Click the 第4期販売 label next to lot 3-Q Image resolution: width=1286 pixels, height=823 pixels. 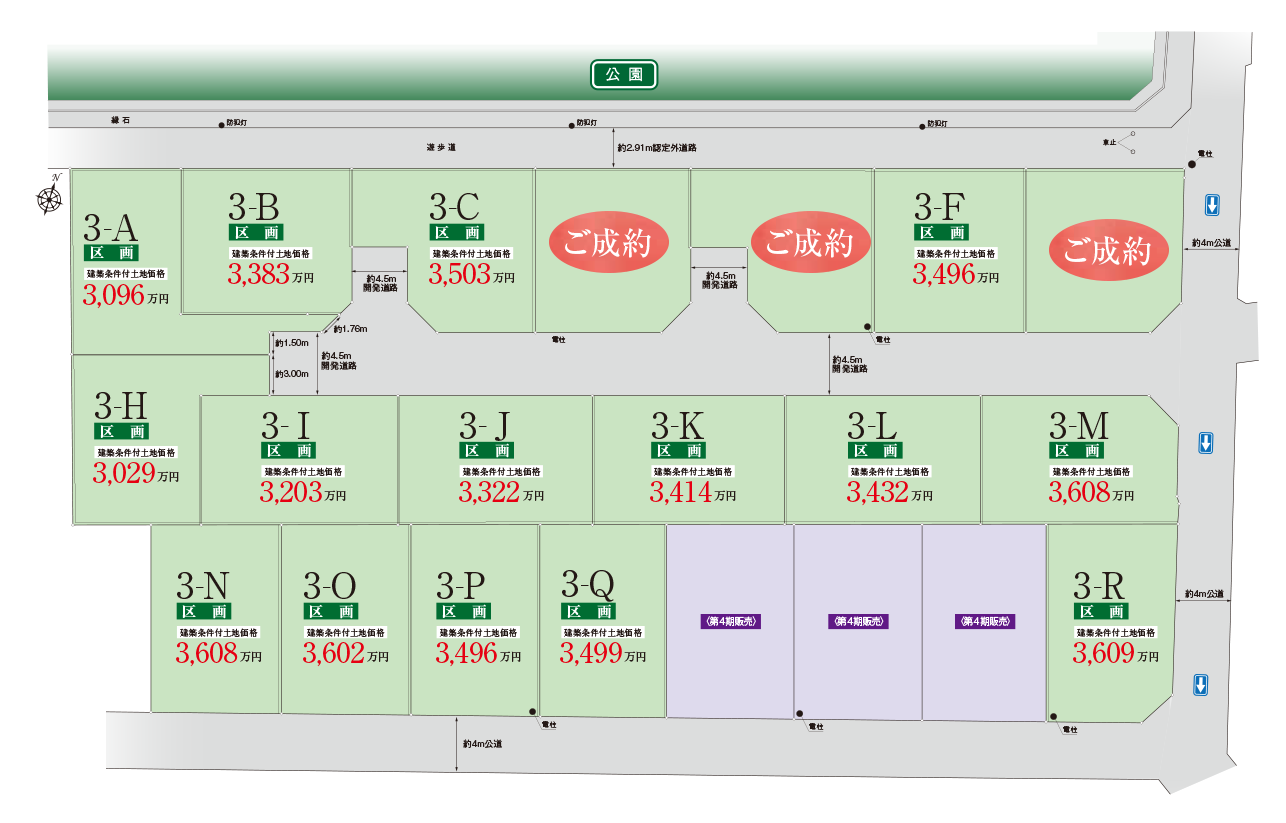pyautogui.click(x=731, y=621)
